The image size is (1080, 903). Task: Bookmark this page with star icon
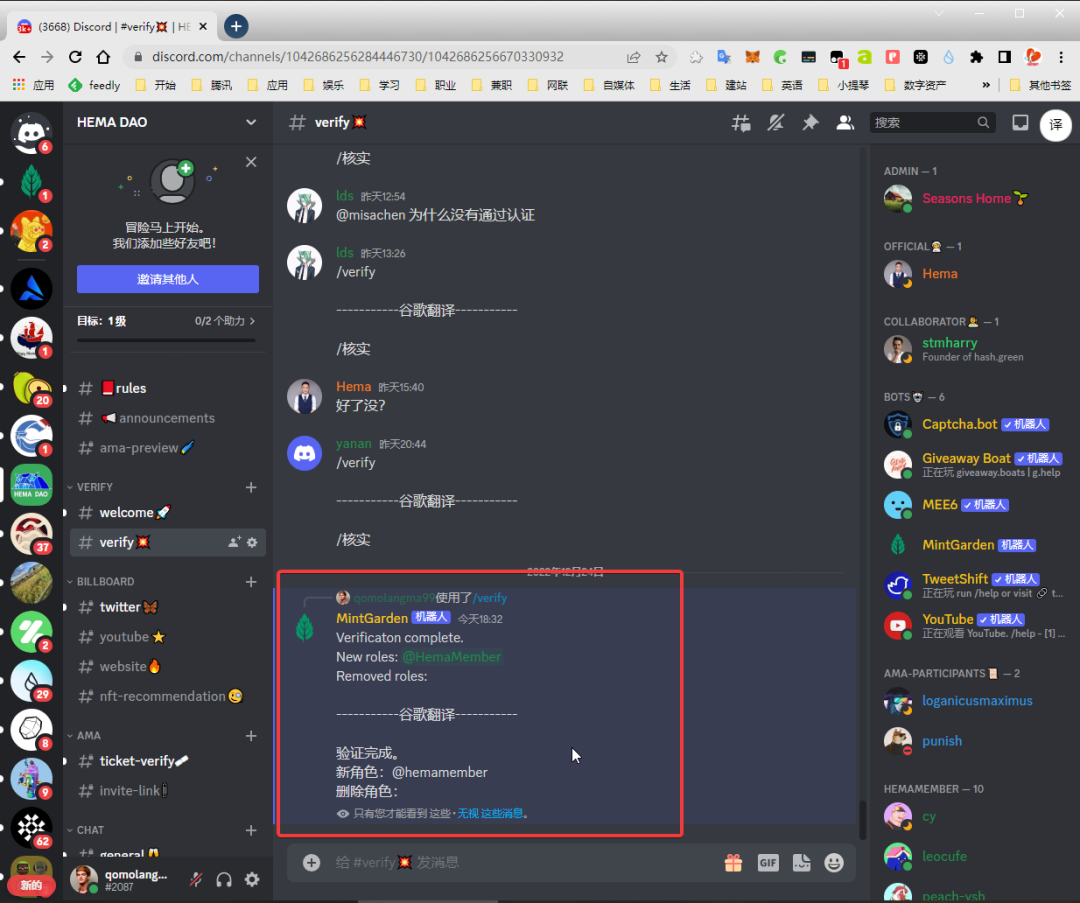point(661,57)
